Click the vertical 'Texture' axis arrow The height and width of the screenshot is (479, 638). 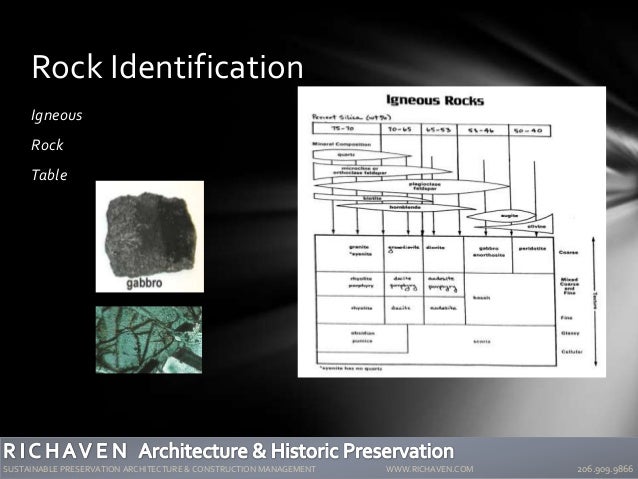coord(595,301)
